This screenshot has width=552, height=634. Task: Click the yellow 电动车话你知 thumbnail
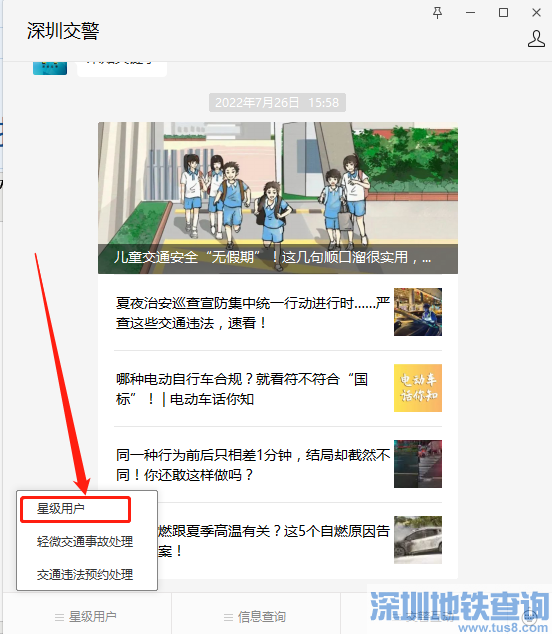tap(418, 388)
